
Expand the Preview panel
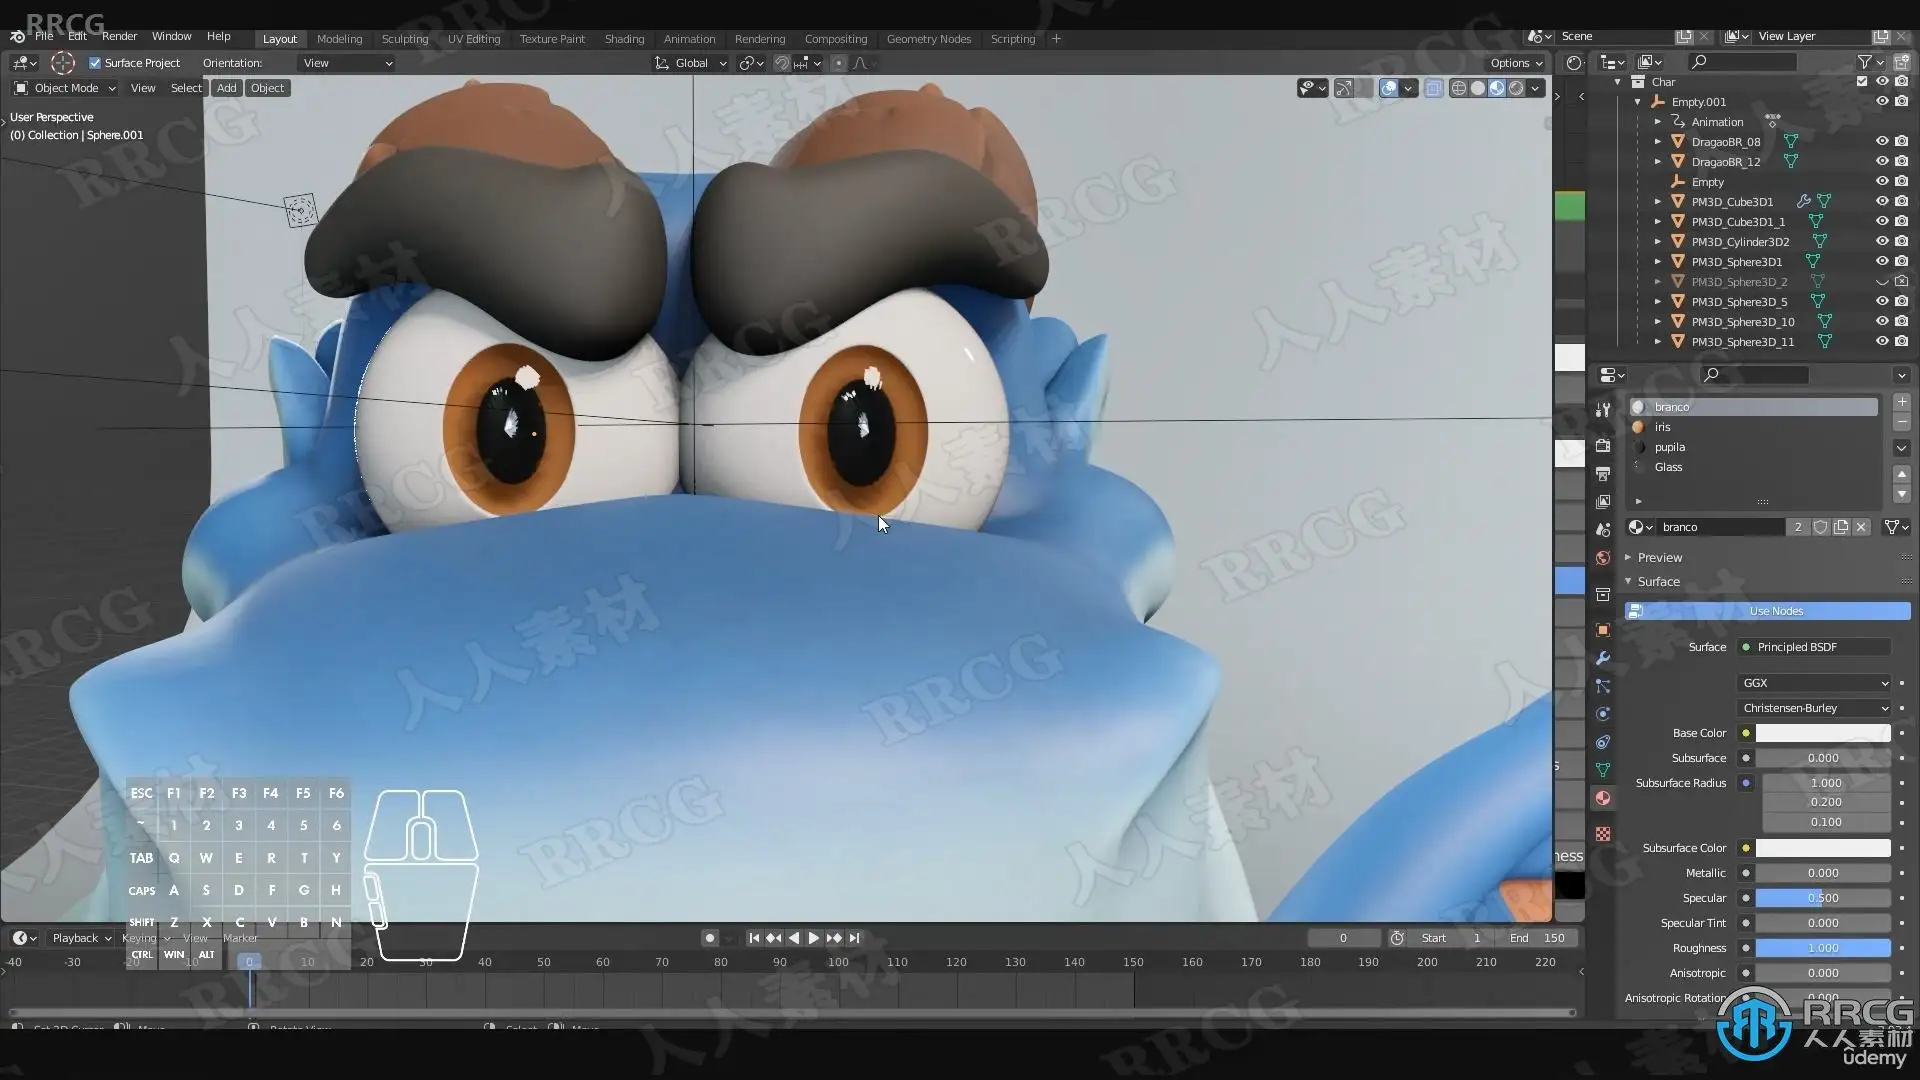pyautogui.click(x=1660, y=558)
